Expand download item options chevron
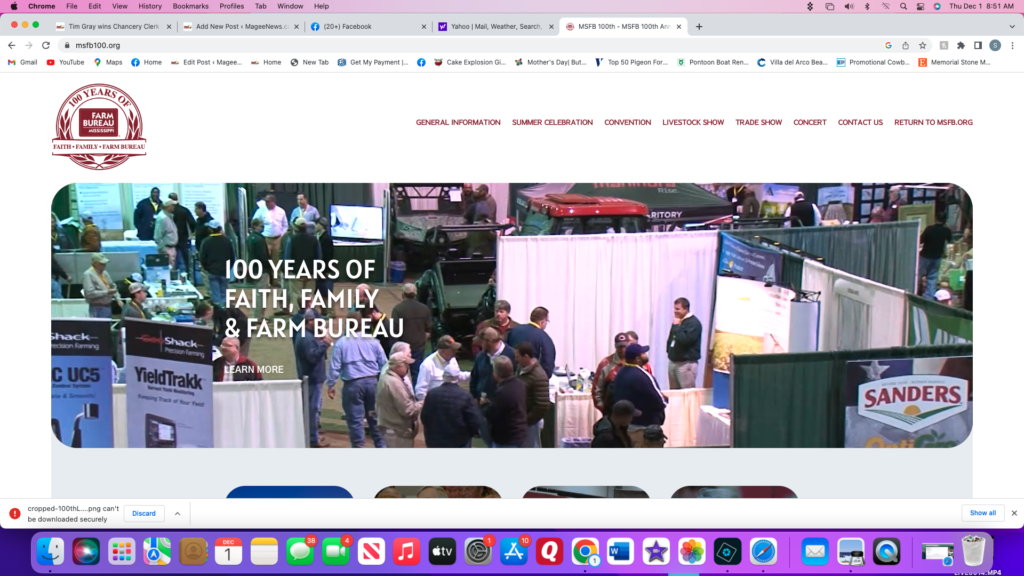Screen dimensions: 1024x576 coord(178,513)
